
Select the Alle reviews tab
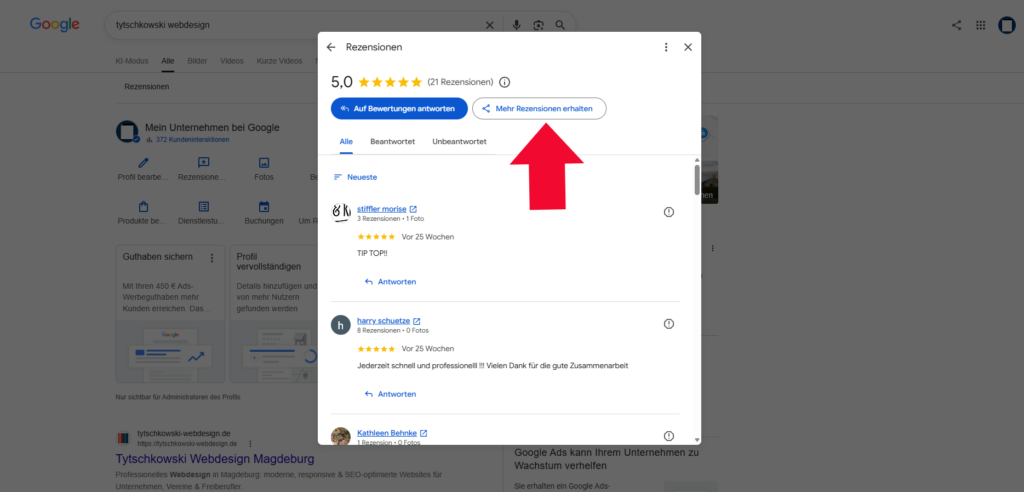click(346, 142)
